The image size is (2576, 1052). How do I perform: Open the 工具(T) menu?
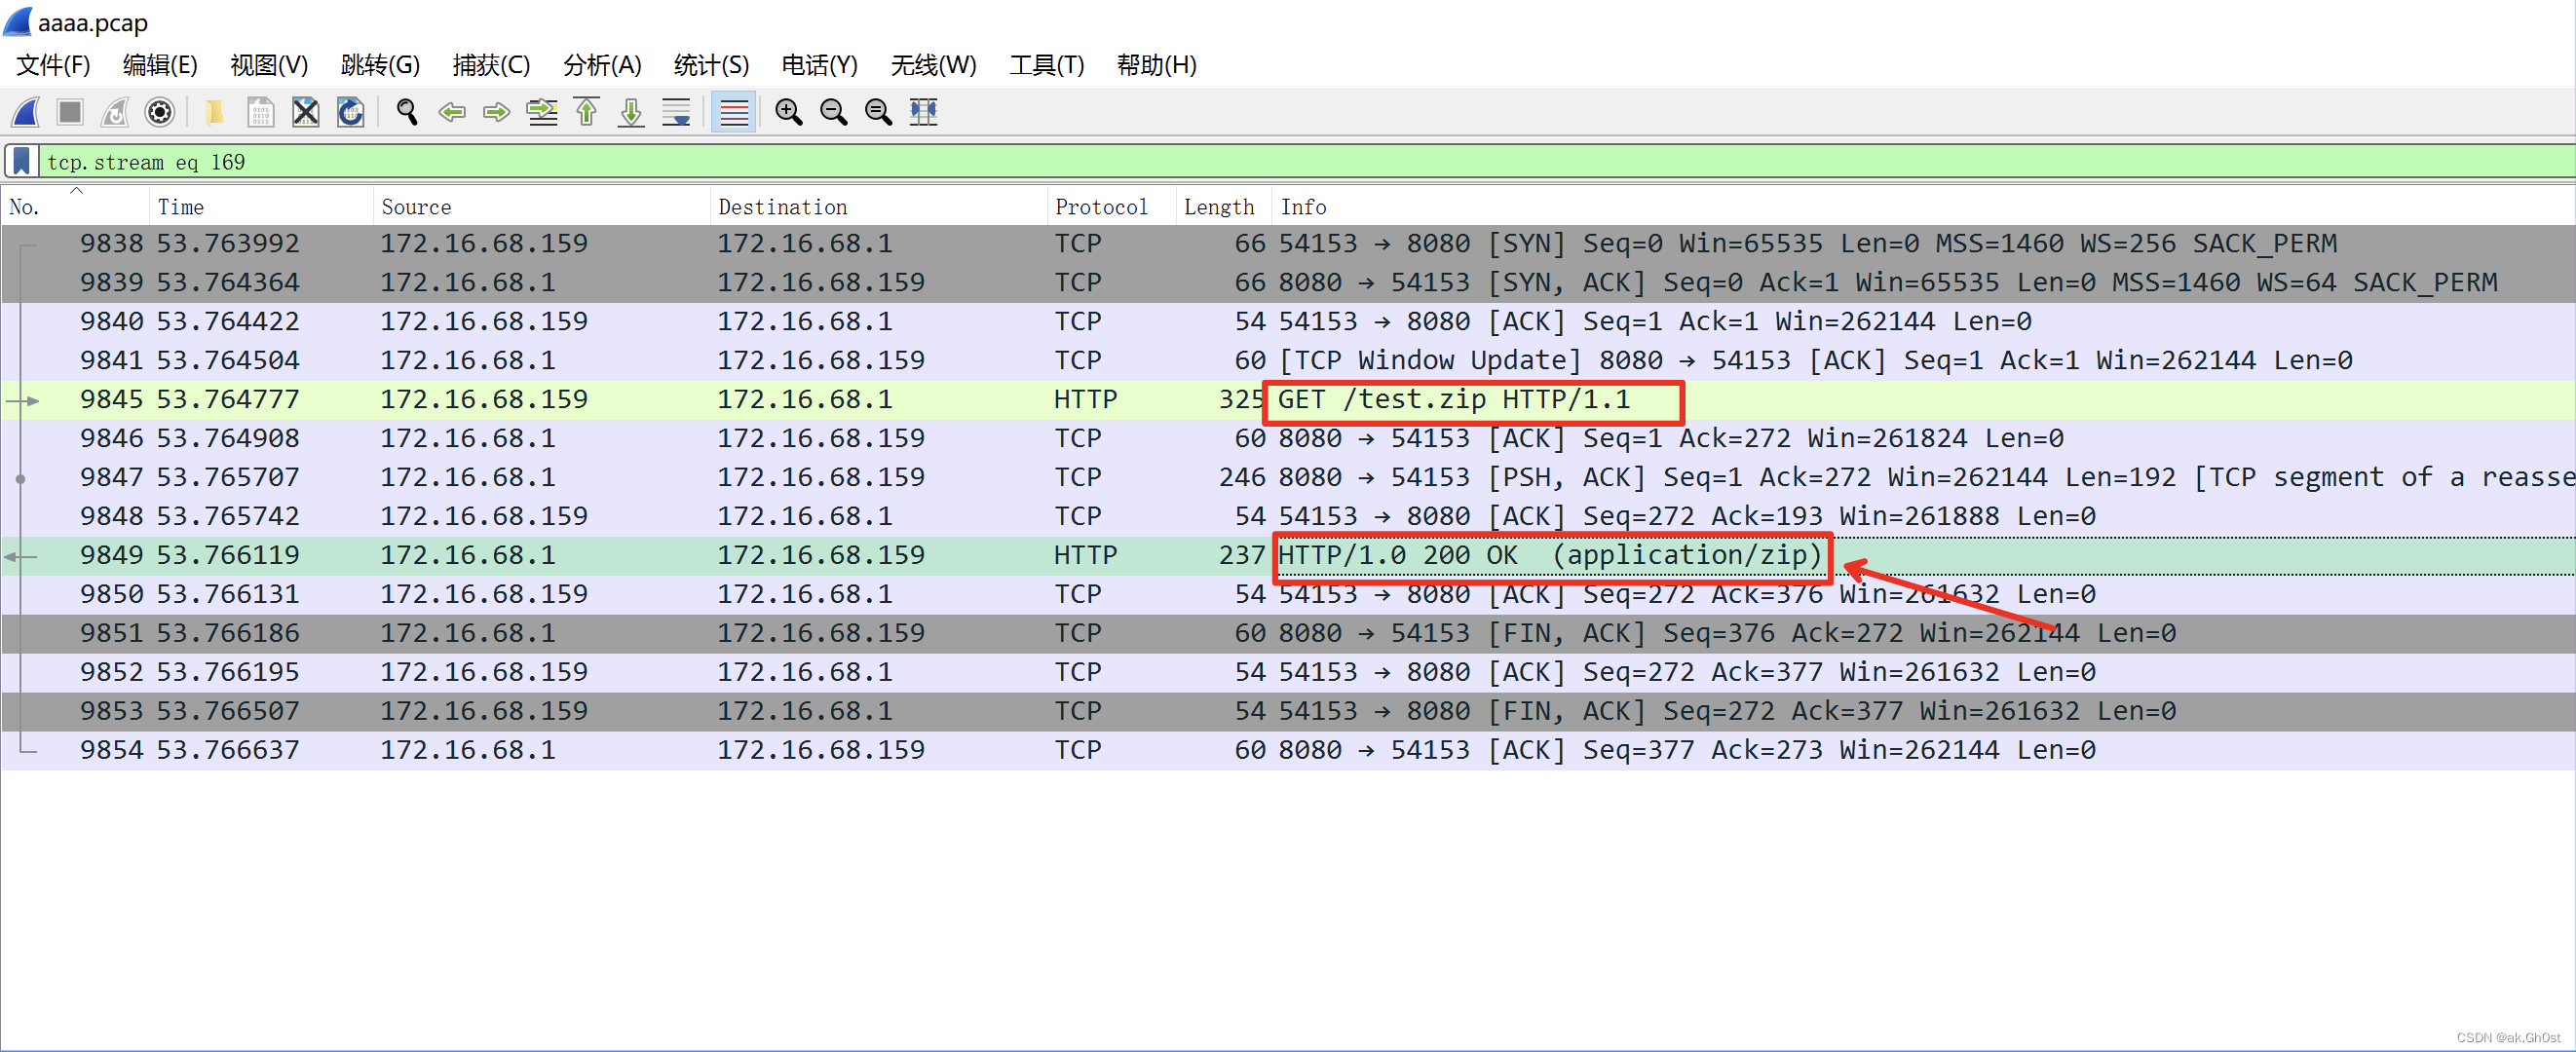pos(1047,65)
